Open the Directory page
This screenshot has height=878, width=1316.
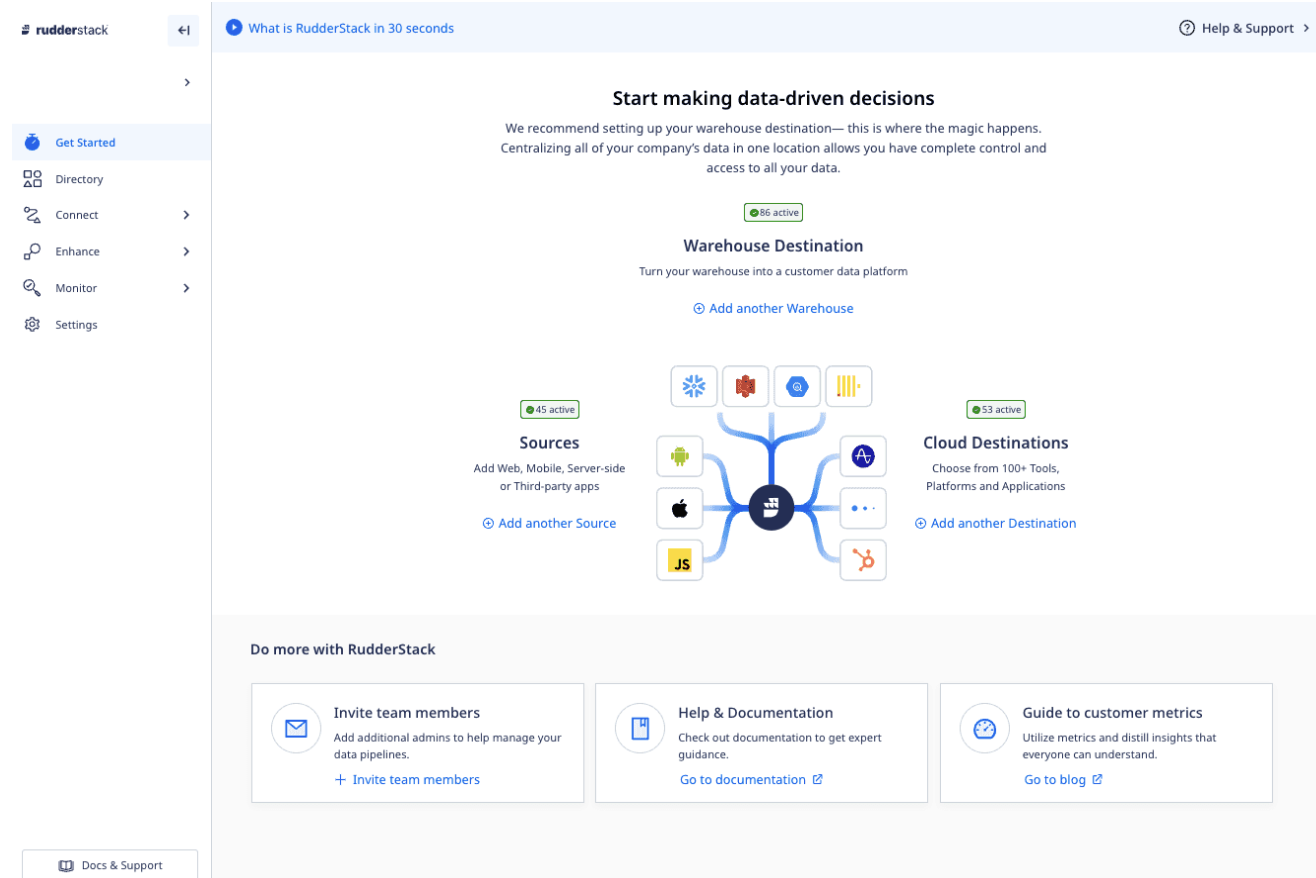tap(79, 179)
